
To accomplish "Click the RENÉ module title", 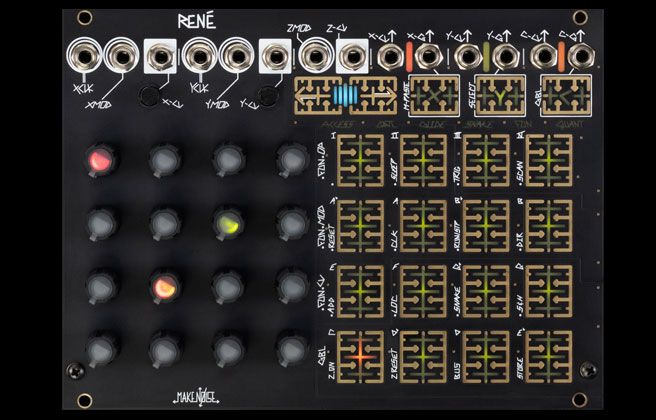I will pos(197,21).
